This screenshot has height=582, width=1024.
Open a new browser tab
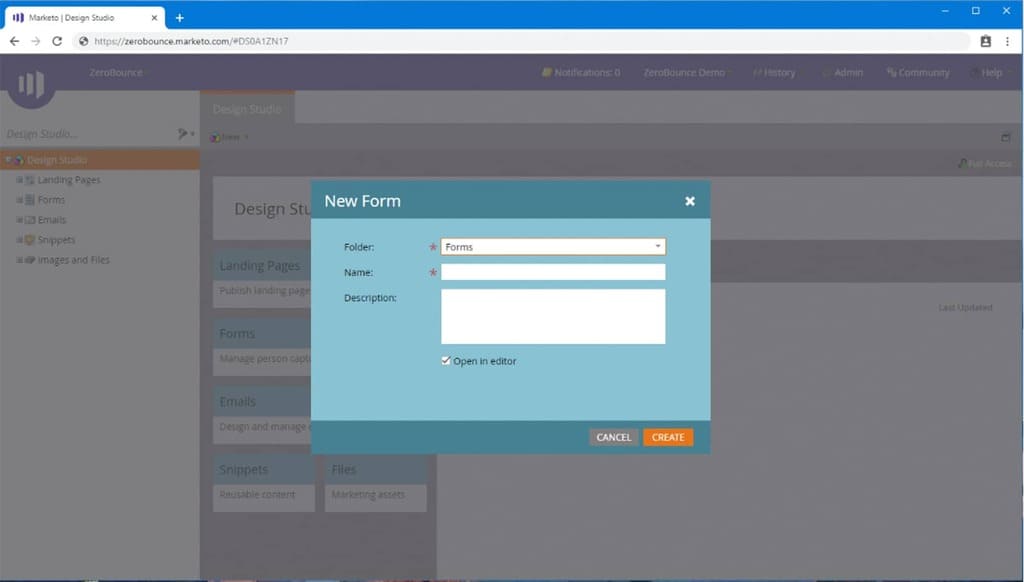[180, 18]
